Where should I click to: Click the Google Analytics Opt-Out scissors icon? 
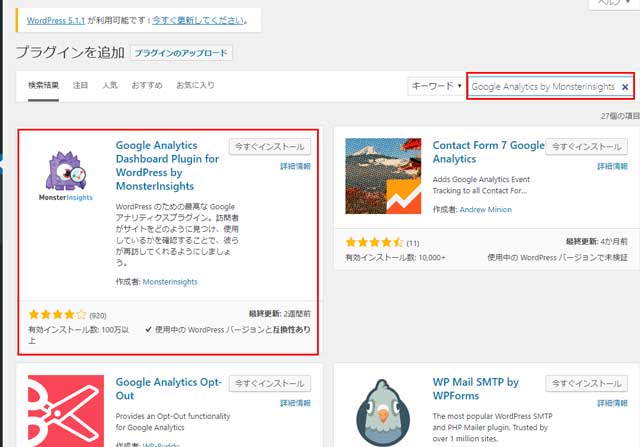[66, 411]
